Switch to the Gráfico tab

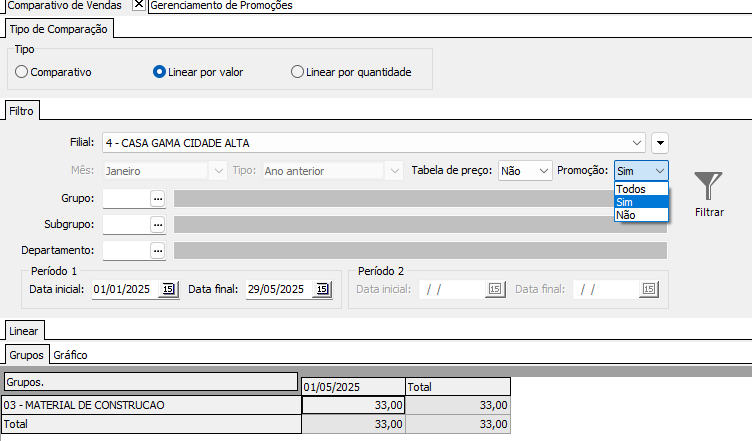[x=70, y=354]
